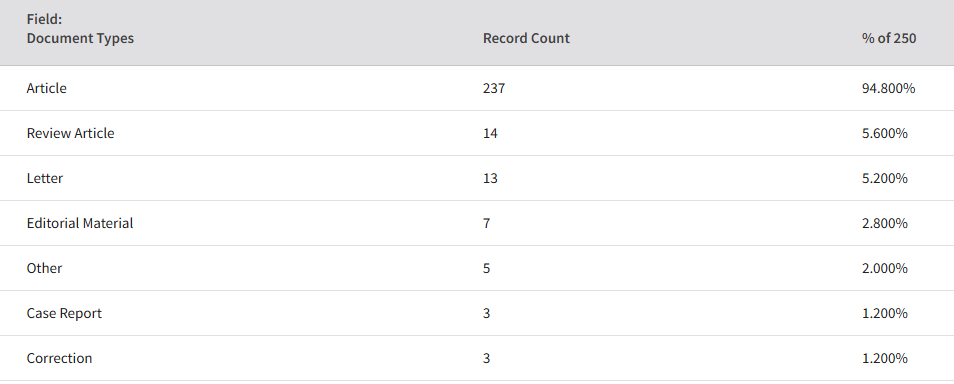This screenshot has height=384, width=954.
Task: Select the Article row label
Action: click(47, 88)
